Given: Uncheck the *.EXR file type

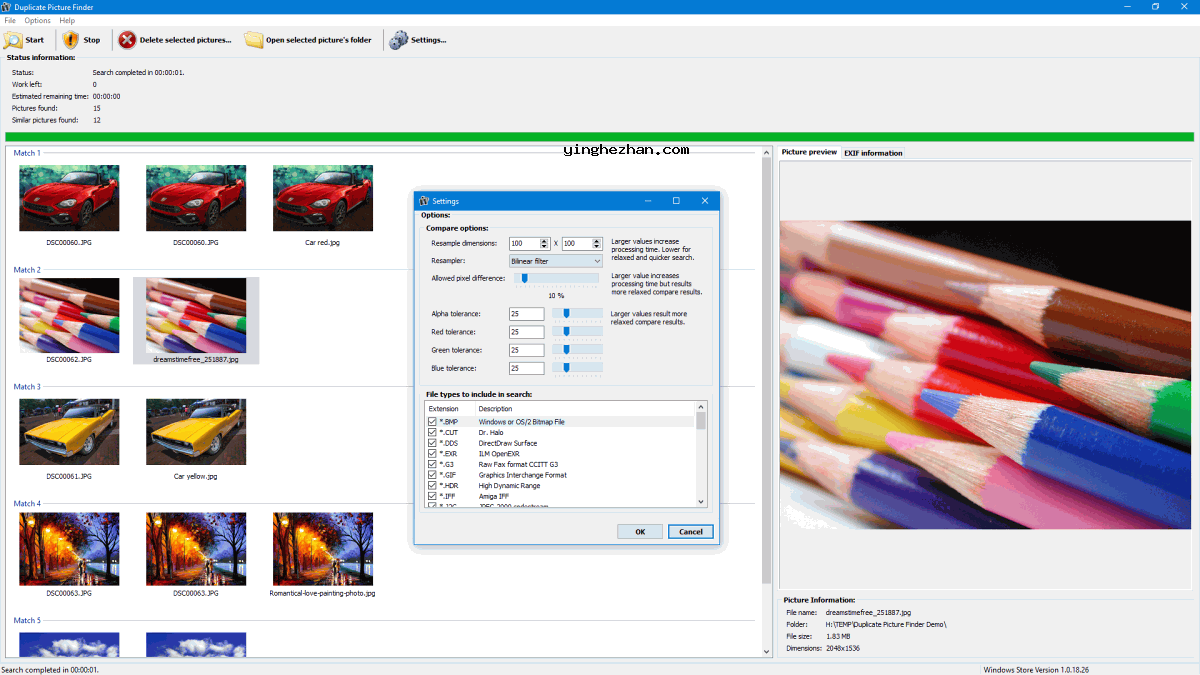Looking at the screenshot, I should coord(432,454).
